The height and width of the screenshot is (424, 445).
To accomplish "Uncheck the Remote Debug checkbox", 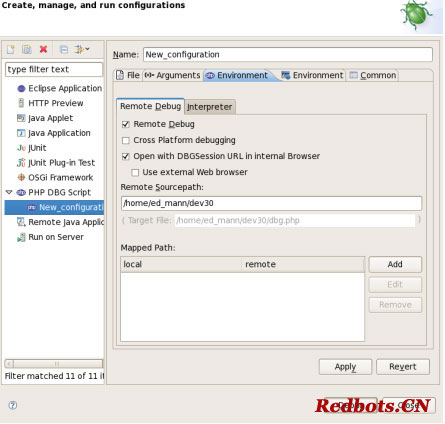I will (126, 124).
